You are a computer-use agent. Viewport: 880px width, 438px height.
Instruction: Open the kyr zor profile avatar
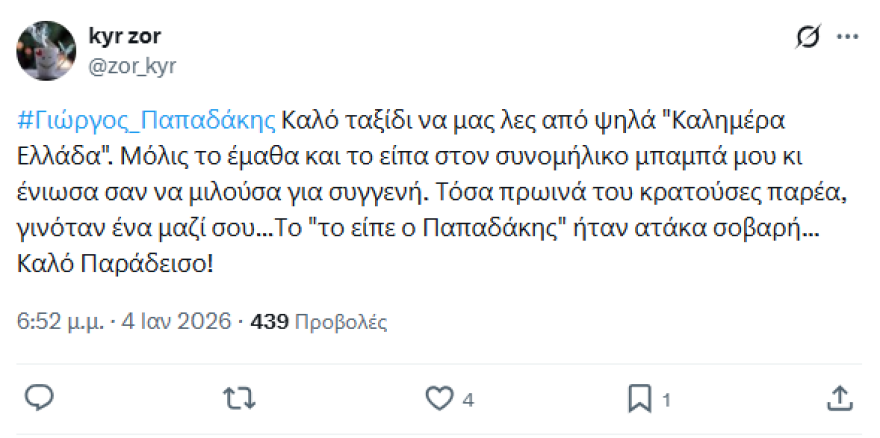pyautogui.click(x=47, y=51)
